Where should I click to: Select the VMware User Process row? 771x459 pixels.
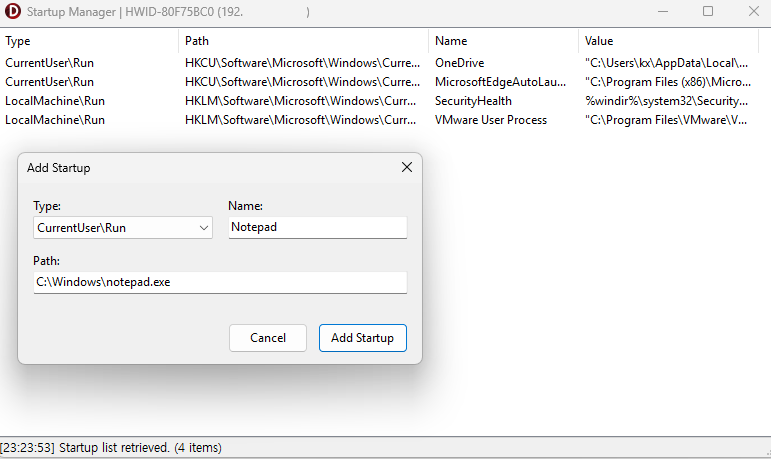click(379, 120)
